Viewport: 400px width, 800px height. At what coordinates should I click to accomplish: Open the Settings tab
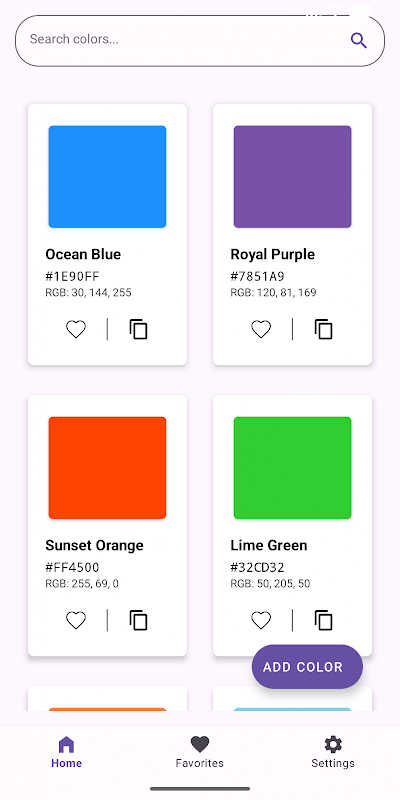pos(333,752)
